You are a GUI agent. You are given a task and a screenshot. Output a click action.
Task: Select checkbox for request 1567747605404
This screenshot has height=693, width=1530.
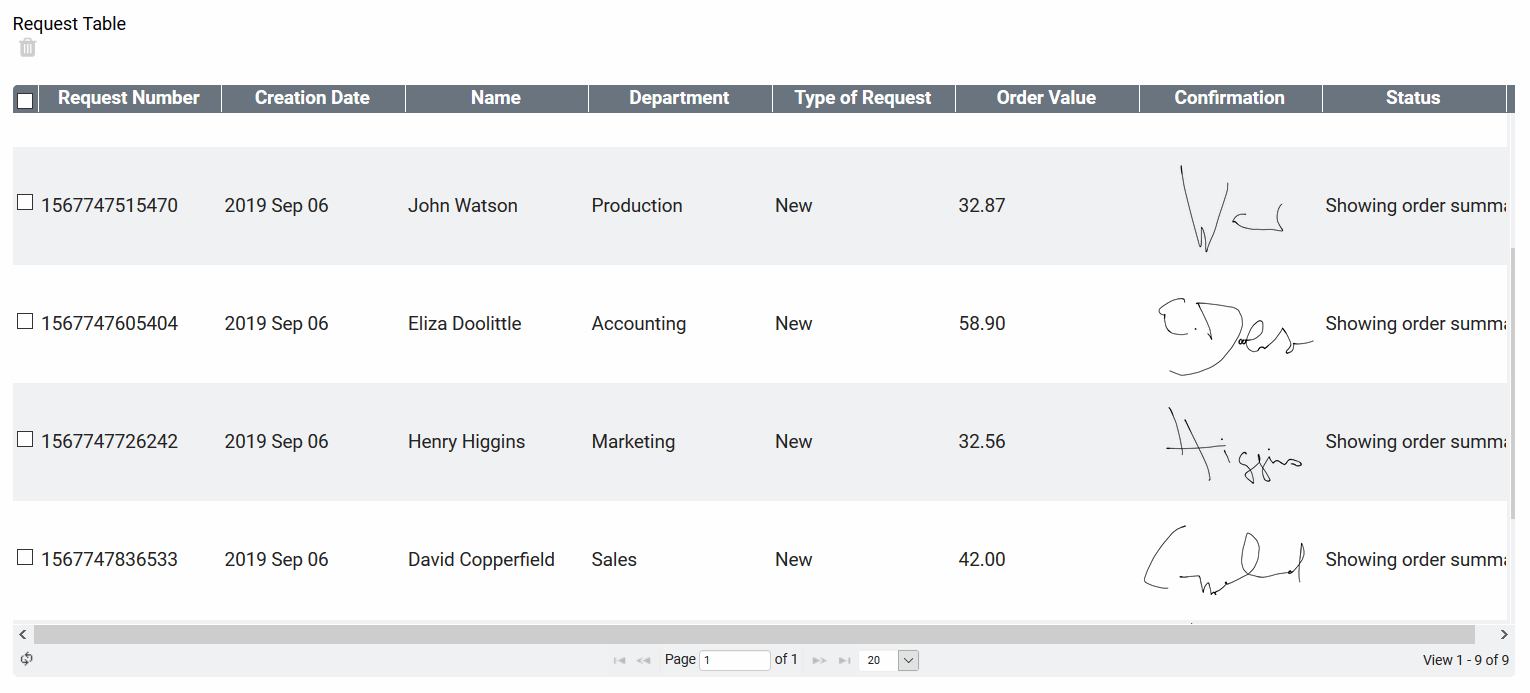(x=26, y=321)
